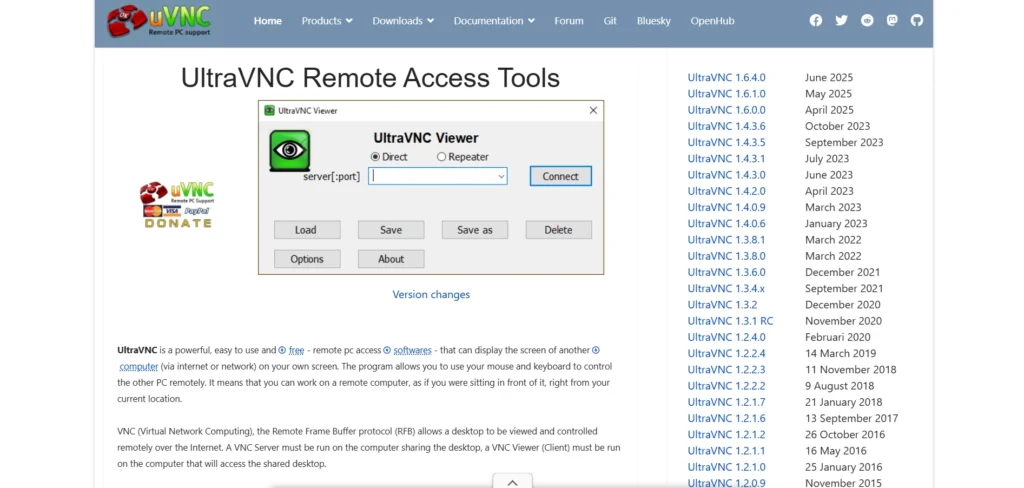This screenshot has width=1024, height=488.
Task: Click the scroll-to-top chevron at page bottom
Action: (x=513, y=482)
